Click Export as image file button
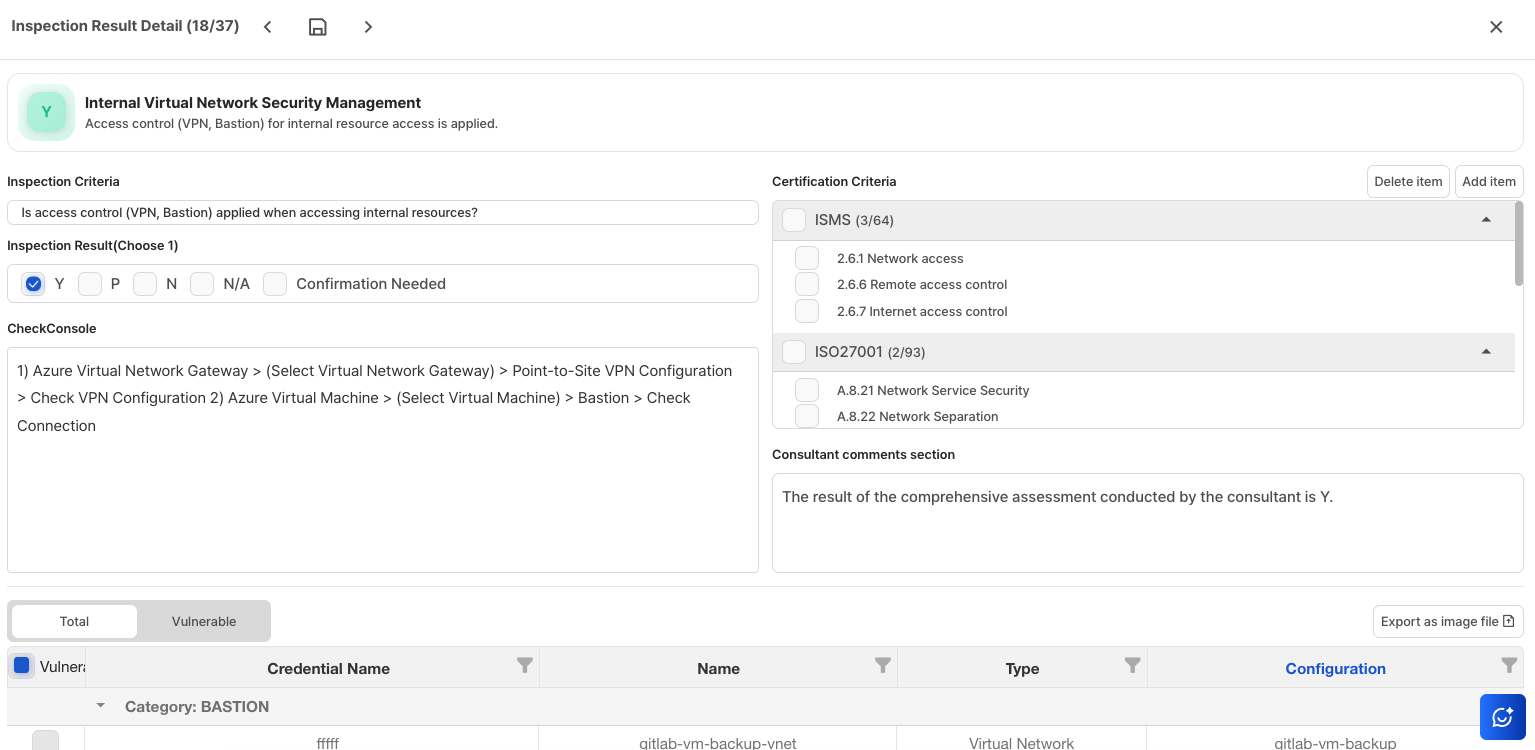 (x=1447, y=621)
